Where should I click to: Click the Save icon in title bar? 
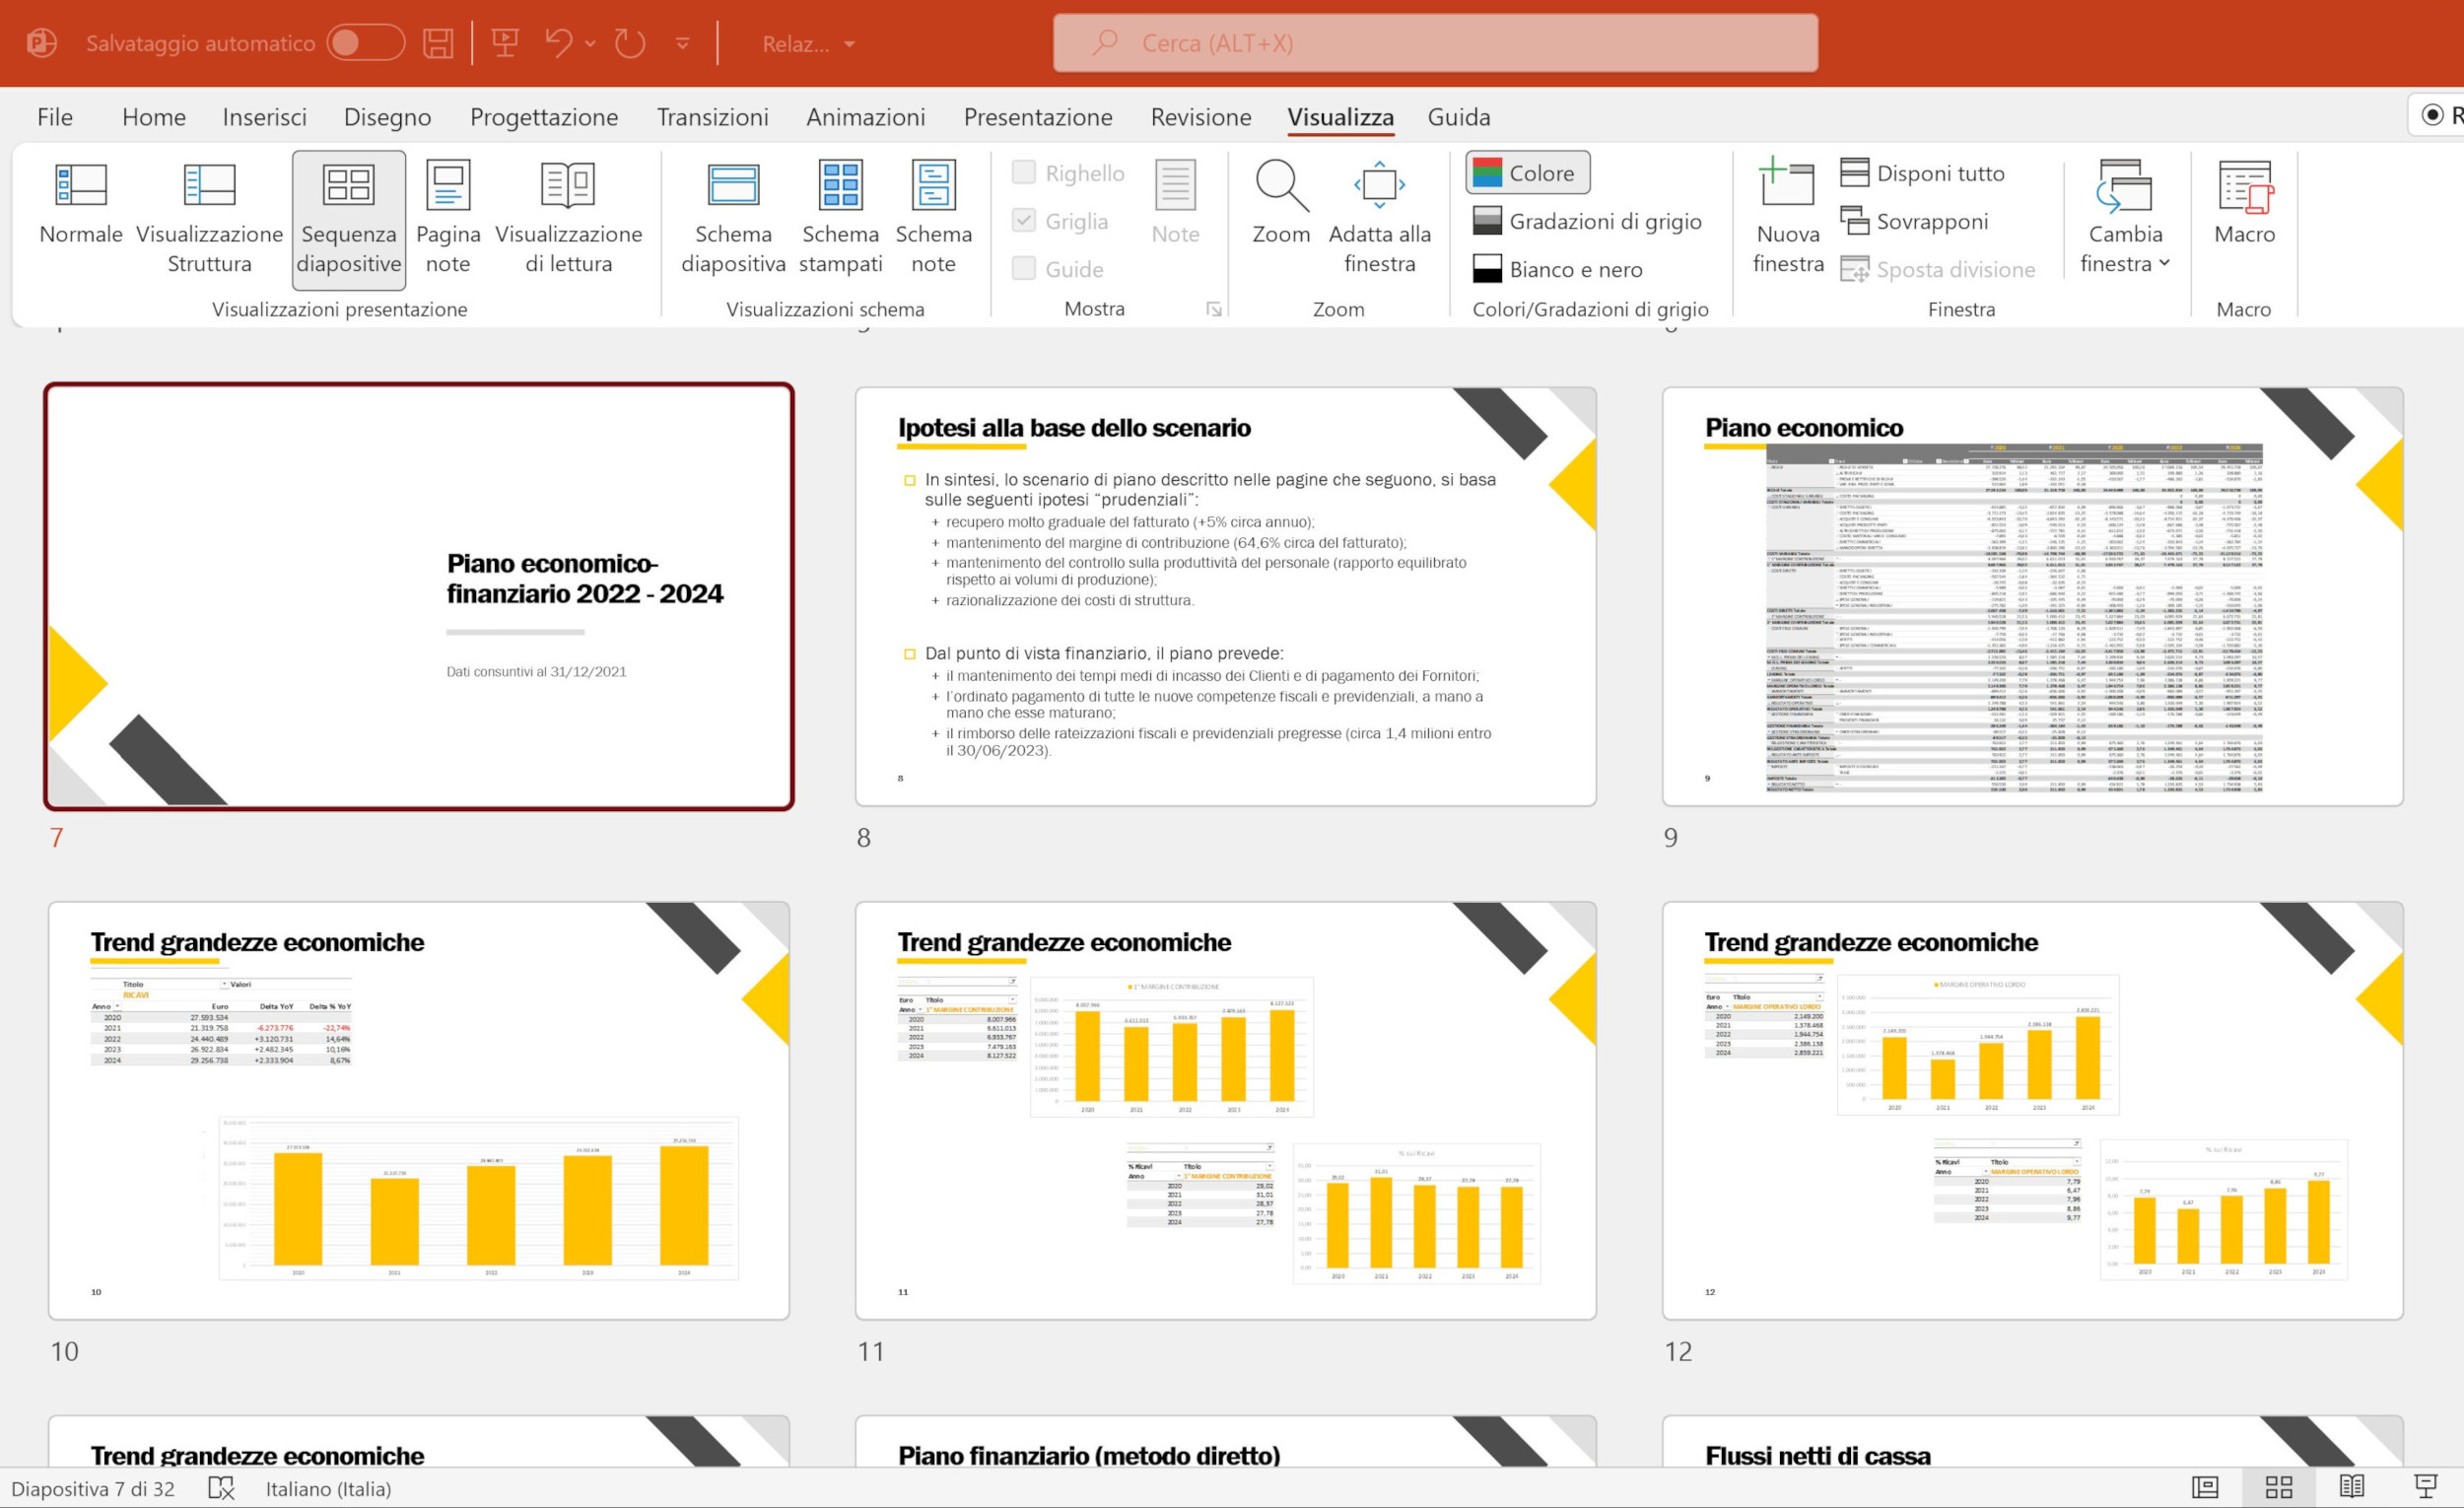point(438,43)
